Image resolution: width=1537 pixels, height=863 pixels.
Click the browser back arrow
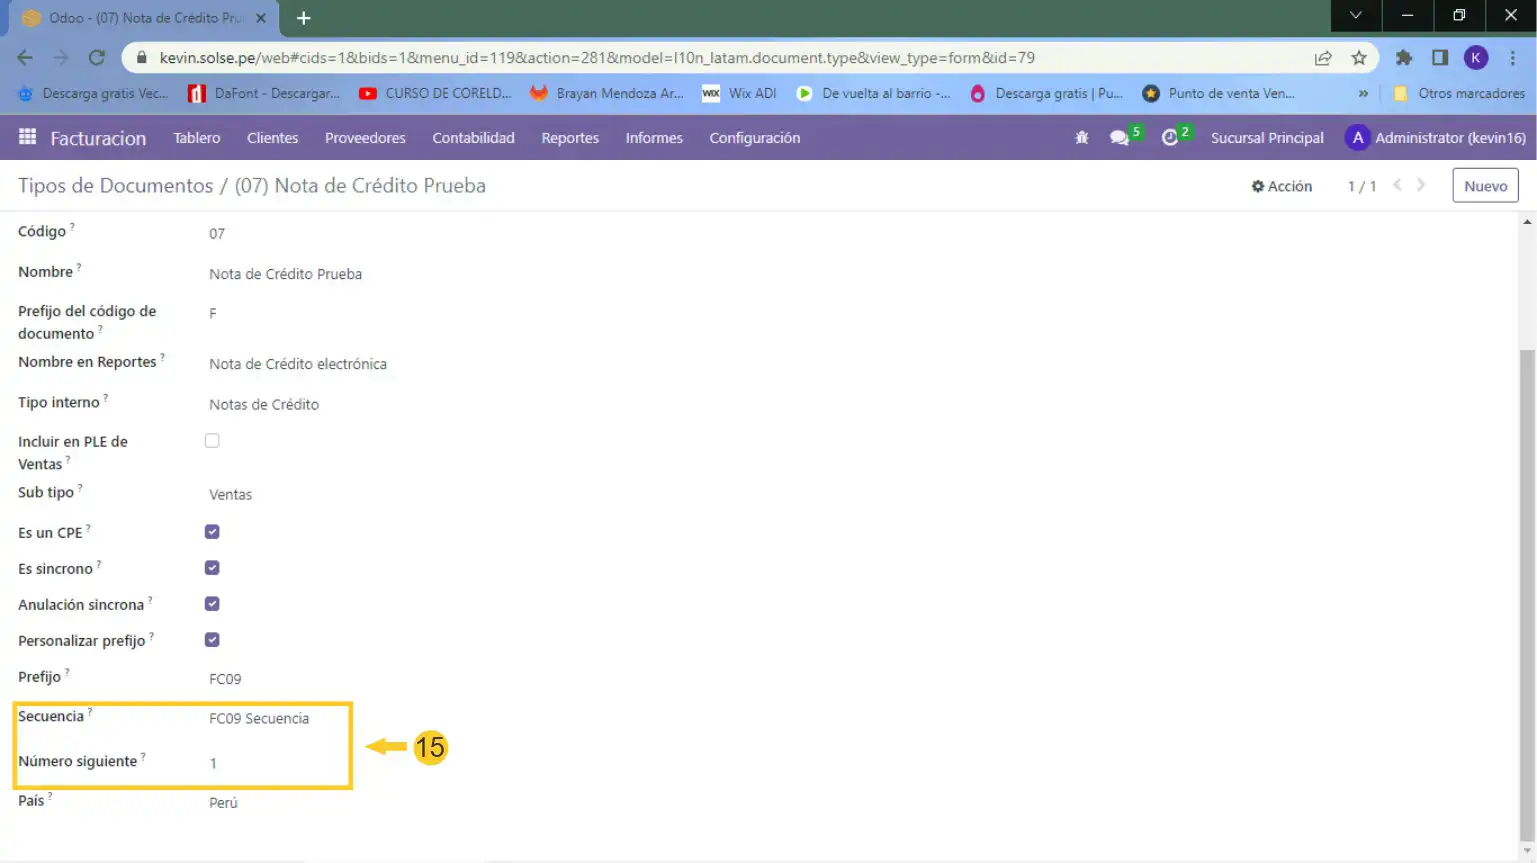[x=25, y=58]
